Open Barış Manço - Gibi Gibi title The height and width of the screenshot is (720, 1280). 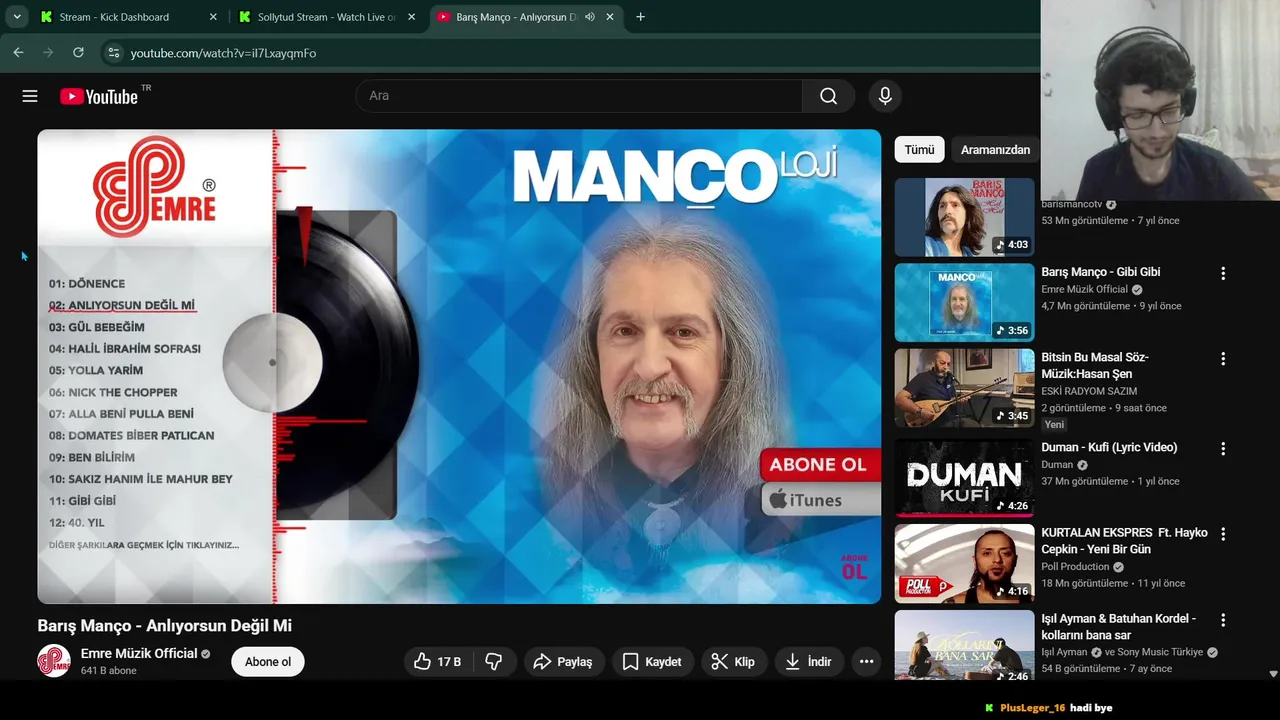click(x=1100, y=272)
